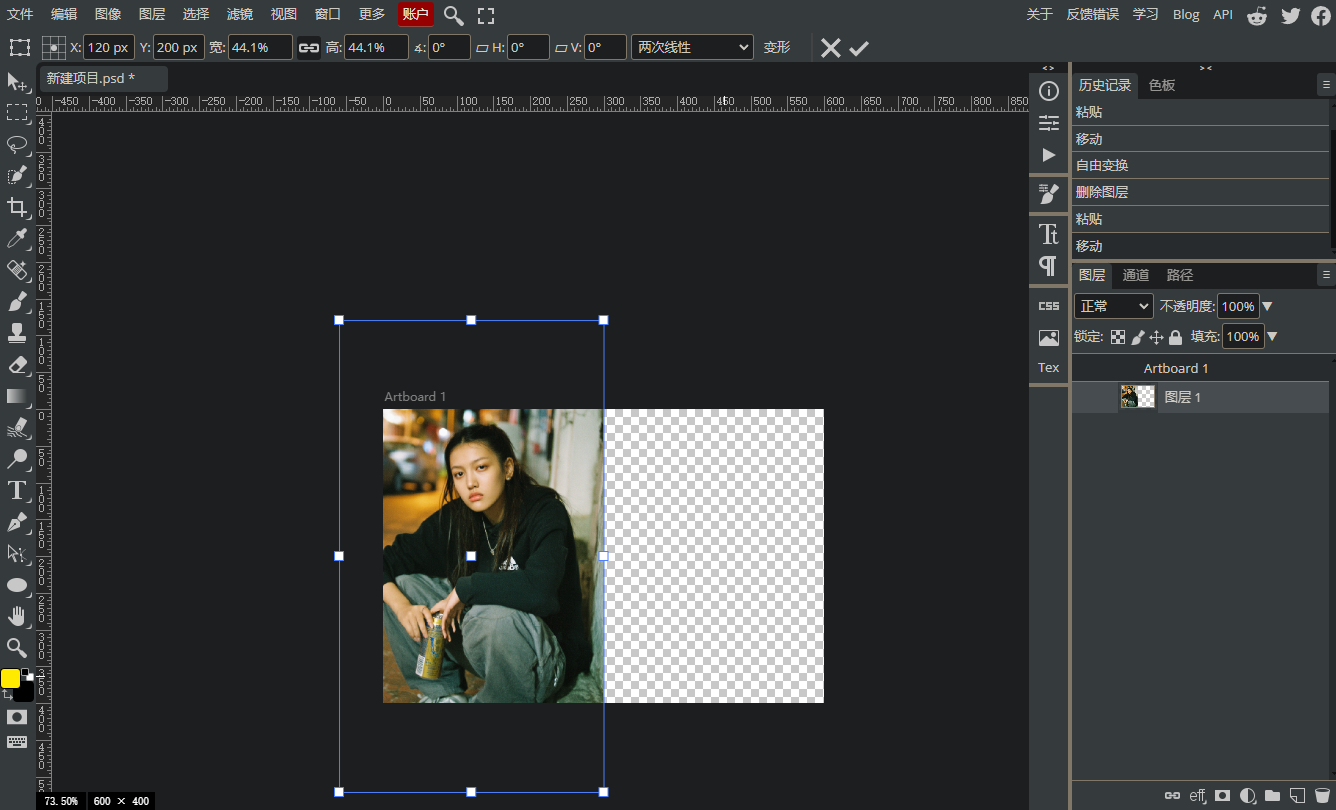Switch to the 路径 tab

click(1180, 275)
